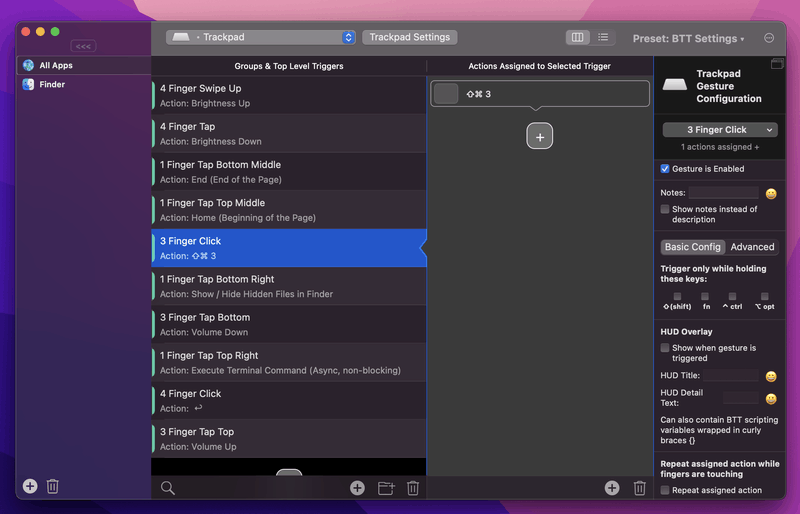
Task: Collapse the sidebar with the <<< button
Action: click(83, 46)
